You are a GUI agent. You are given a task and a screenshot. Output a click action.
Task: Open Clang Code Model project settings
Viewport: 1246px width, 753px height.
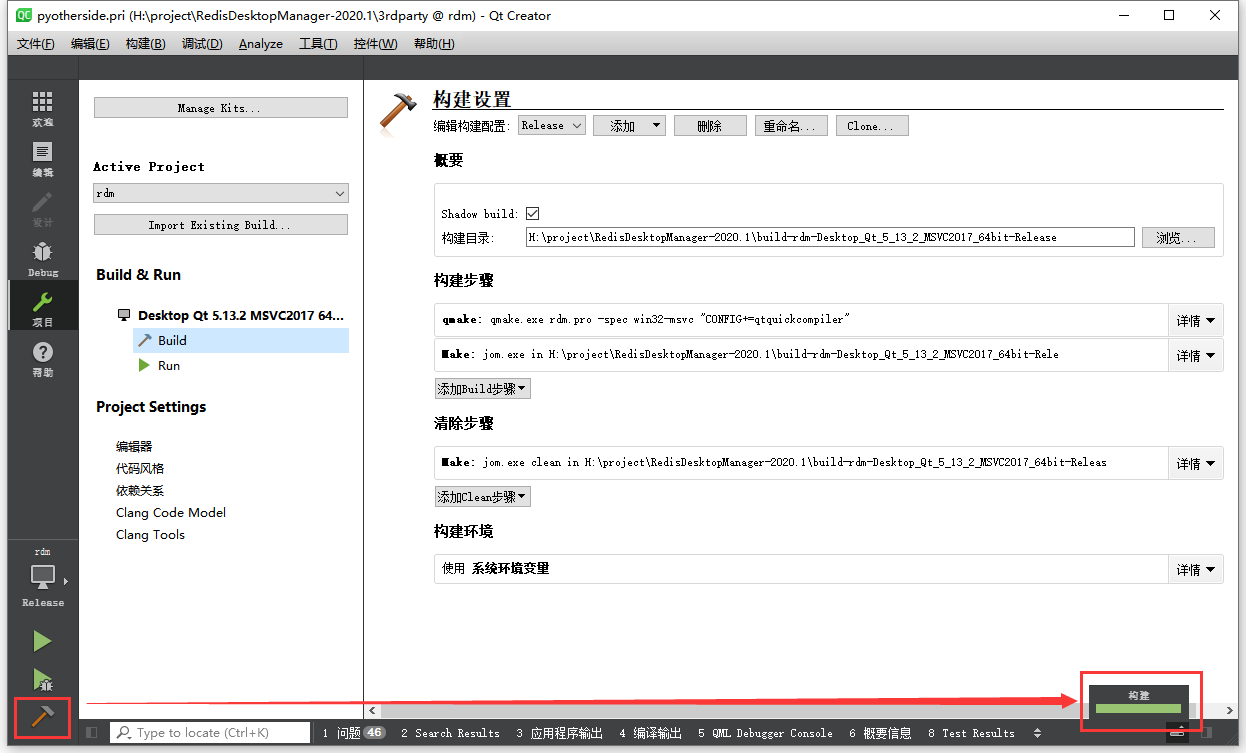[x=170, y=512]
